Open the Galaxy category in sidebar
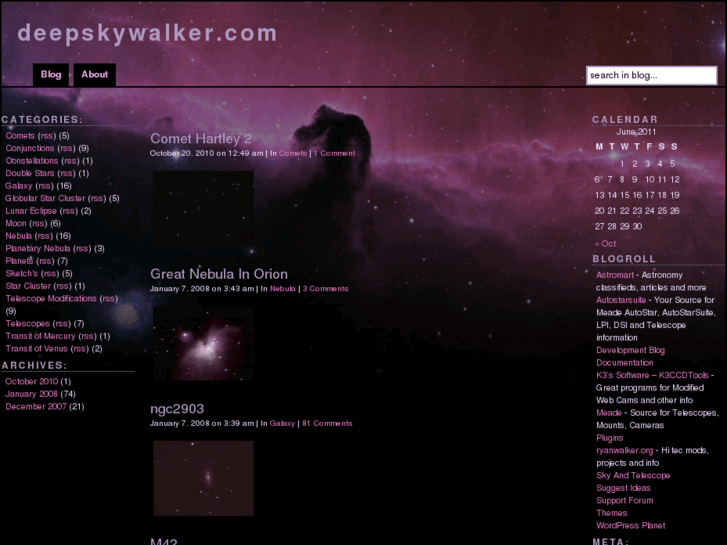Viewport: 727px width, 545px height. 19,186
